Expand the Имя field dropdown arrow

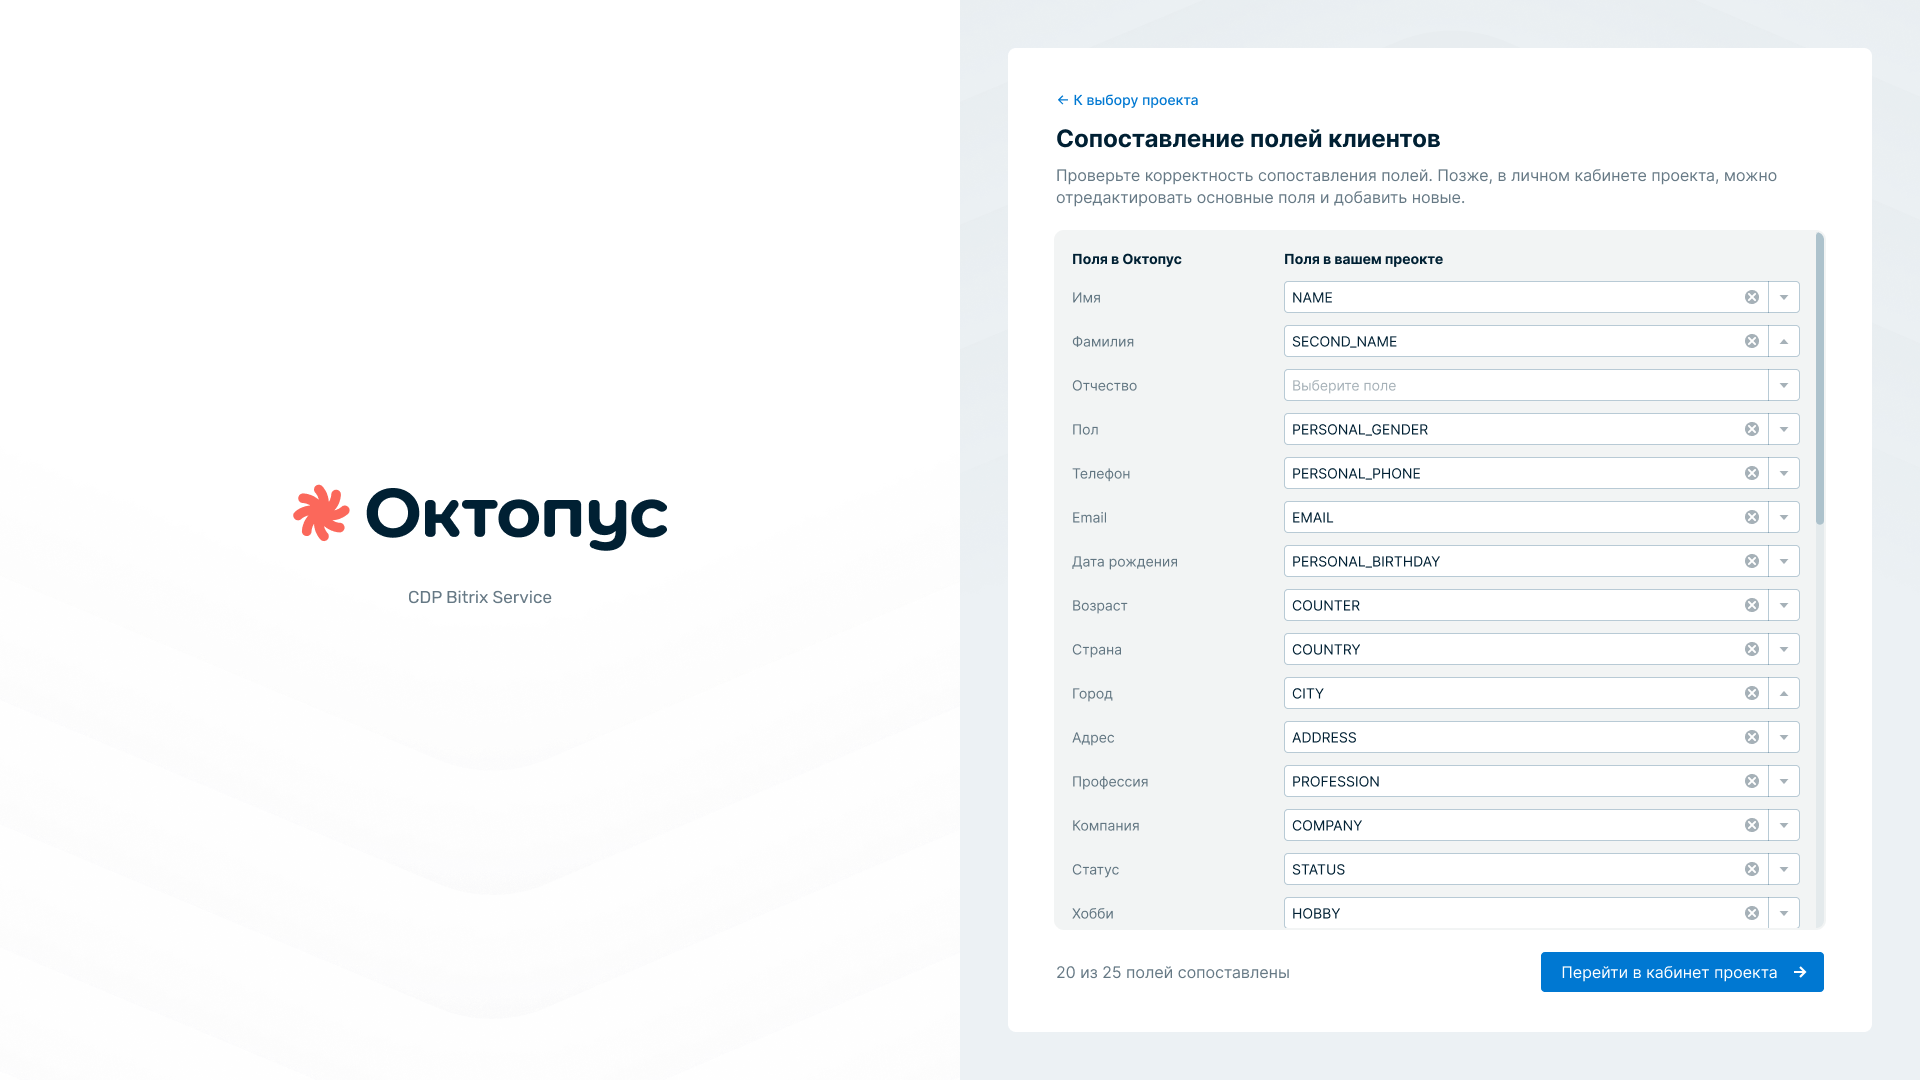(x=1784, y=297)
